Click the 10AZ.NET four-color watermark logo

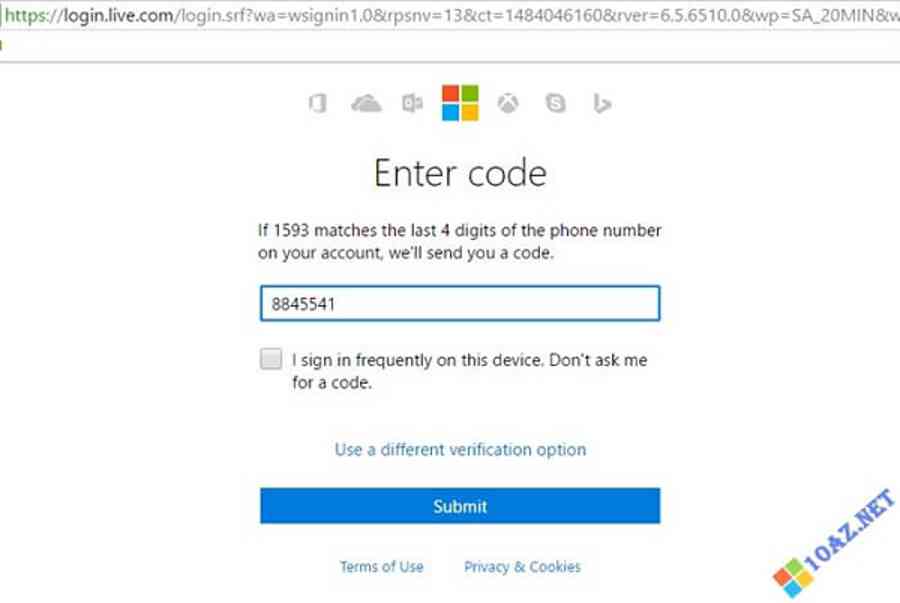click(794, 577)
